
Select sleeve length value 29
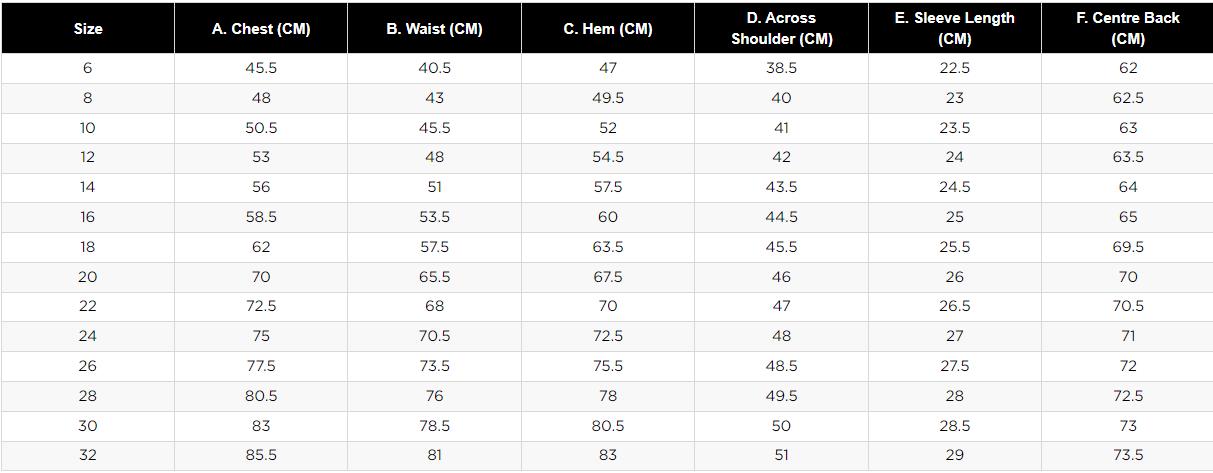coord(955,455)
